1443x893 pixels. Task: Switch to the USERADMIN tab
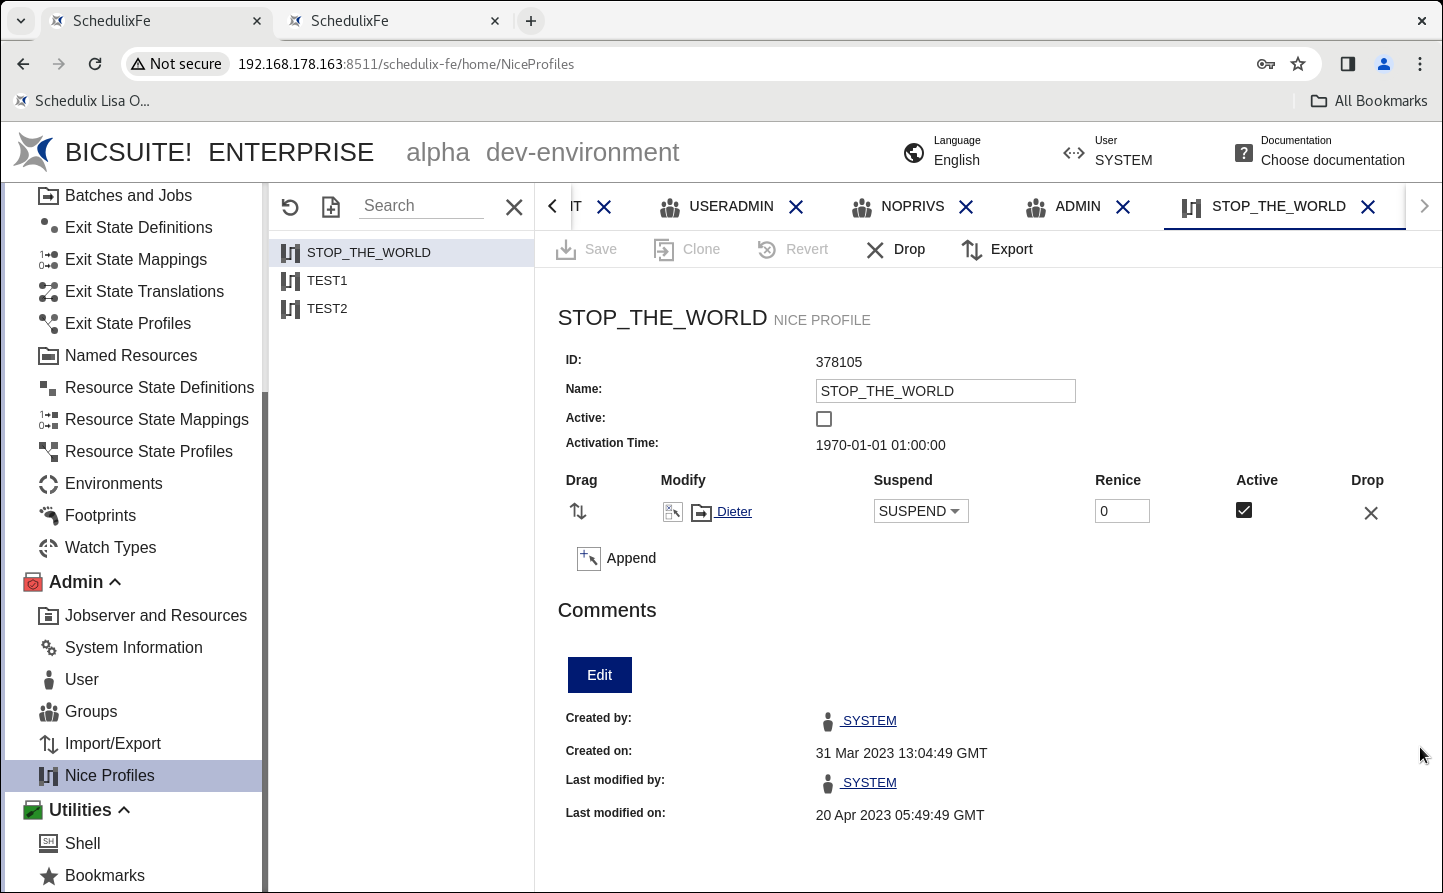coord(730,206)
